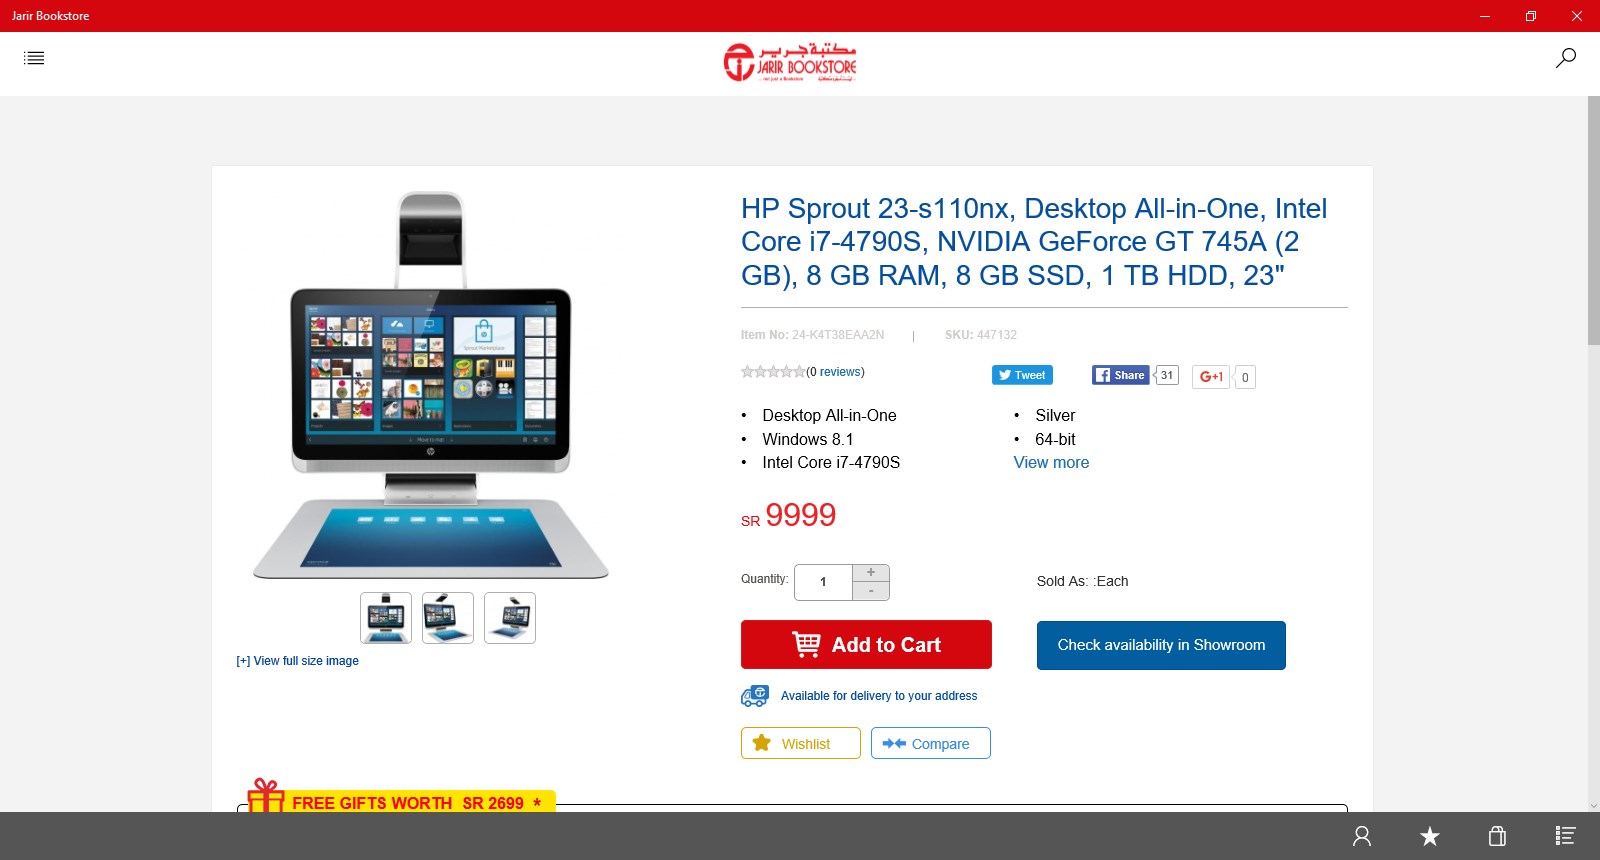Click the Compare button
The height and width of the screenshot is (860, 1600).
tap(931, 743)
